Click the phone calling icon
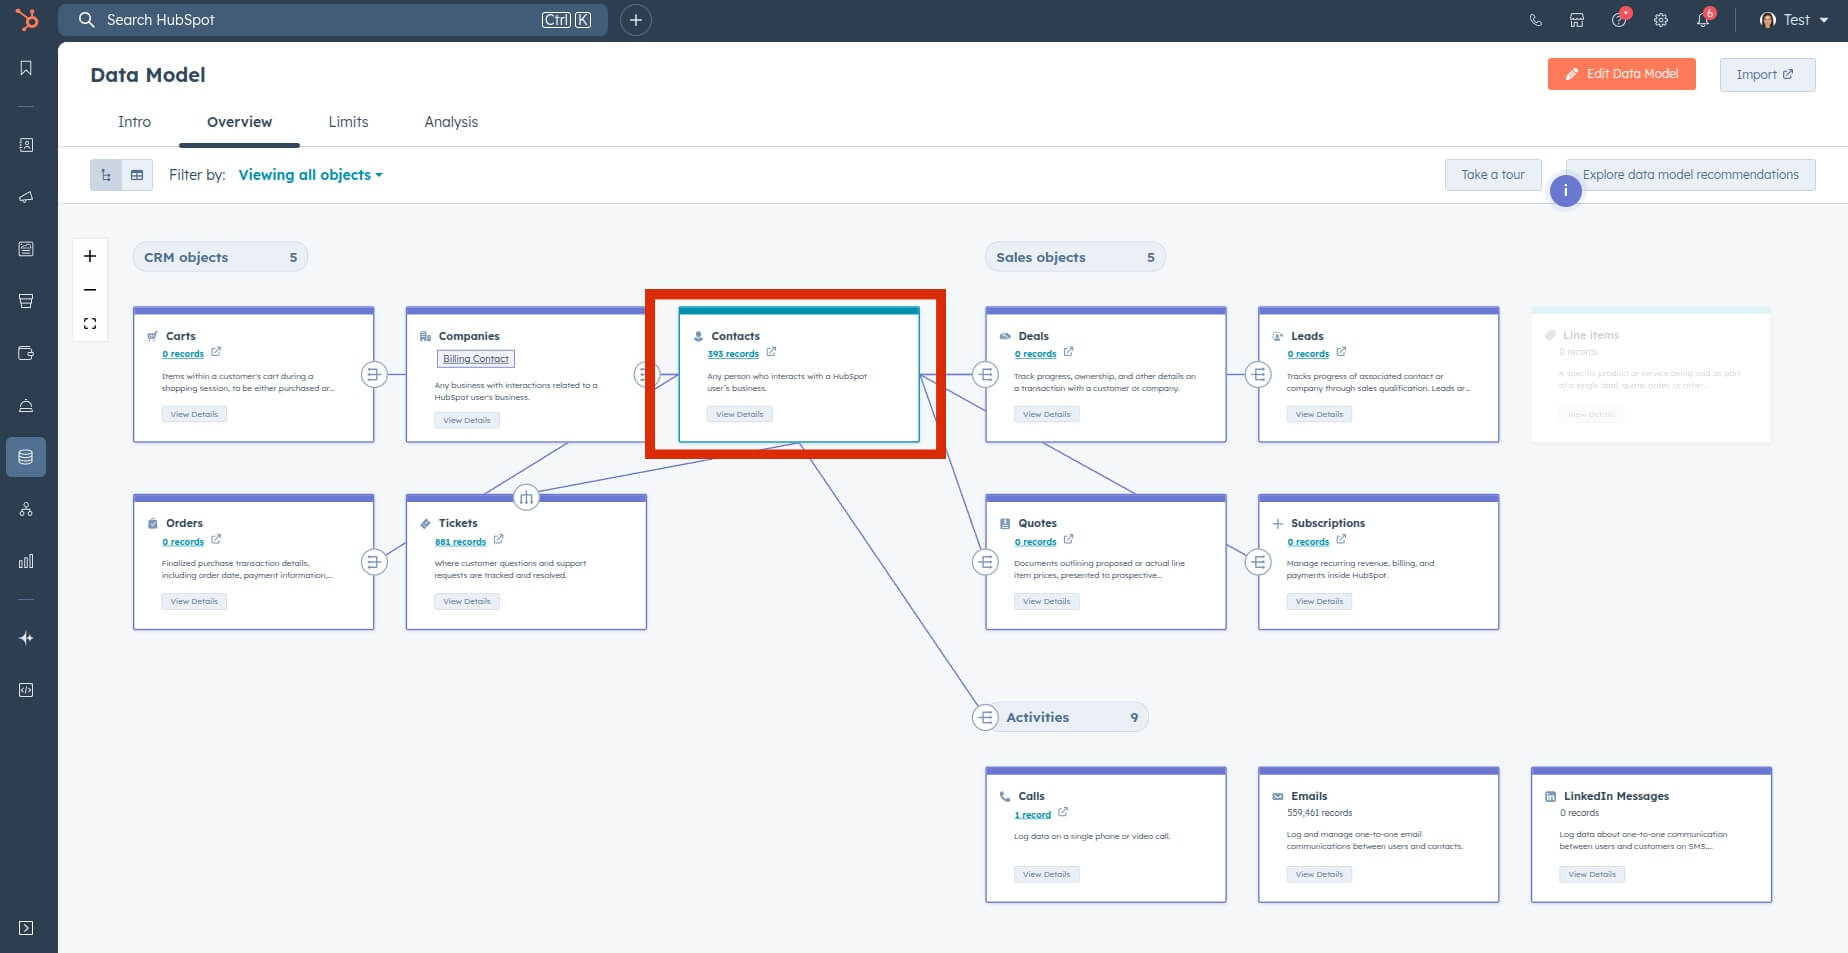The height and width of the screenshot is (953, 1848). click(x=1536, y=20)
